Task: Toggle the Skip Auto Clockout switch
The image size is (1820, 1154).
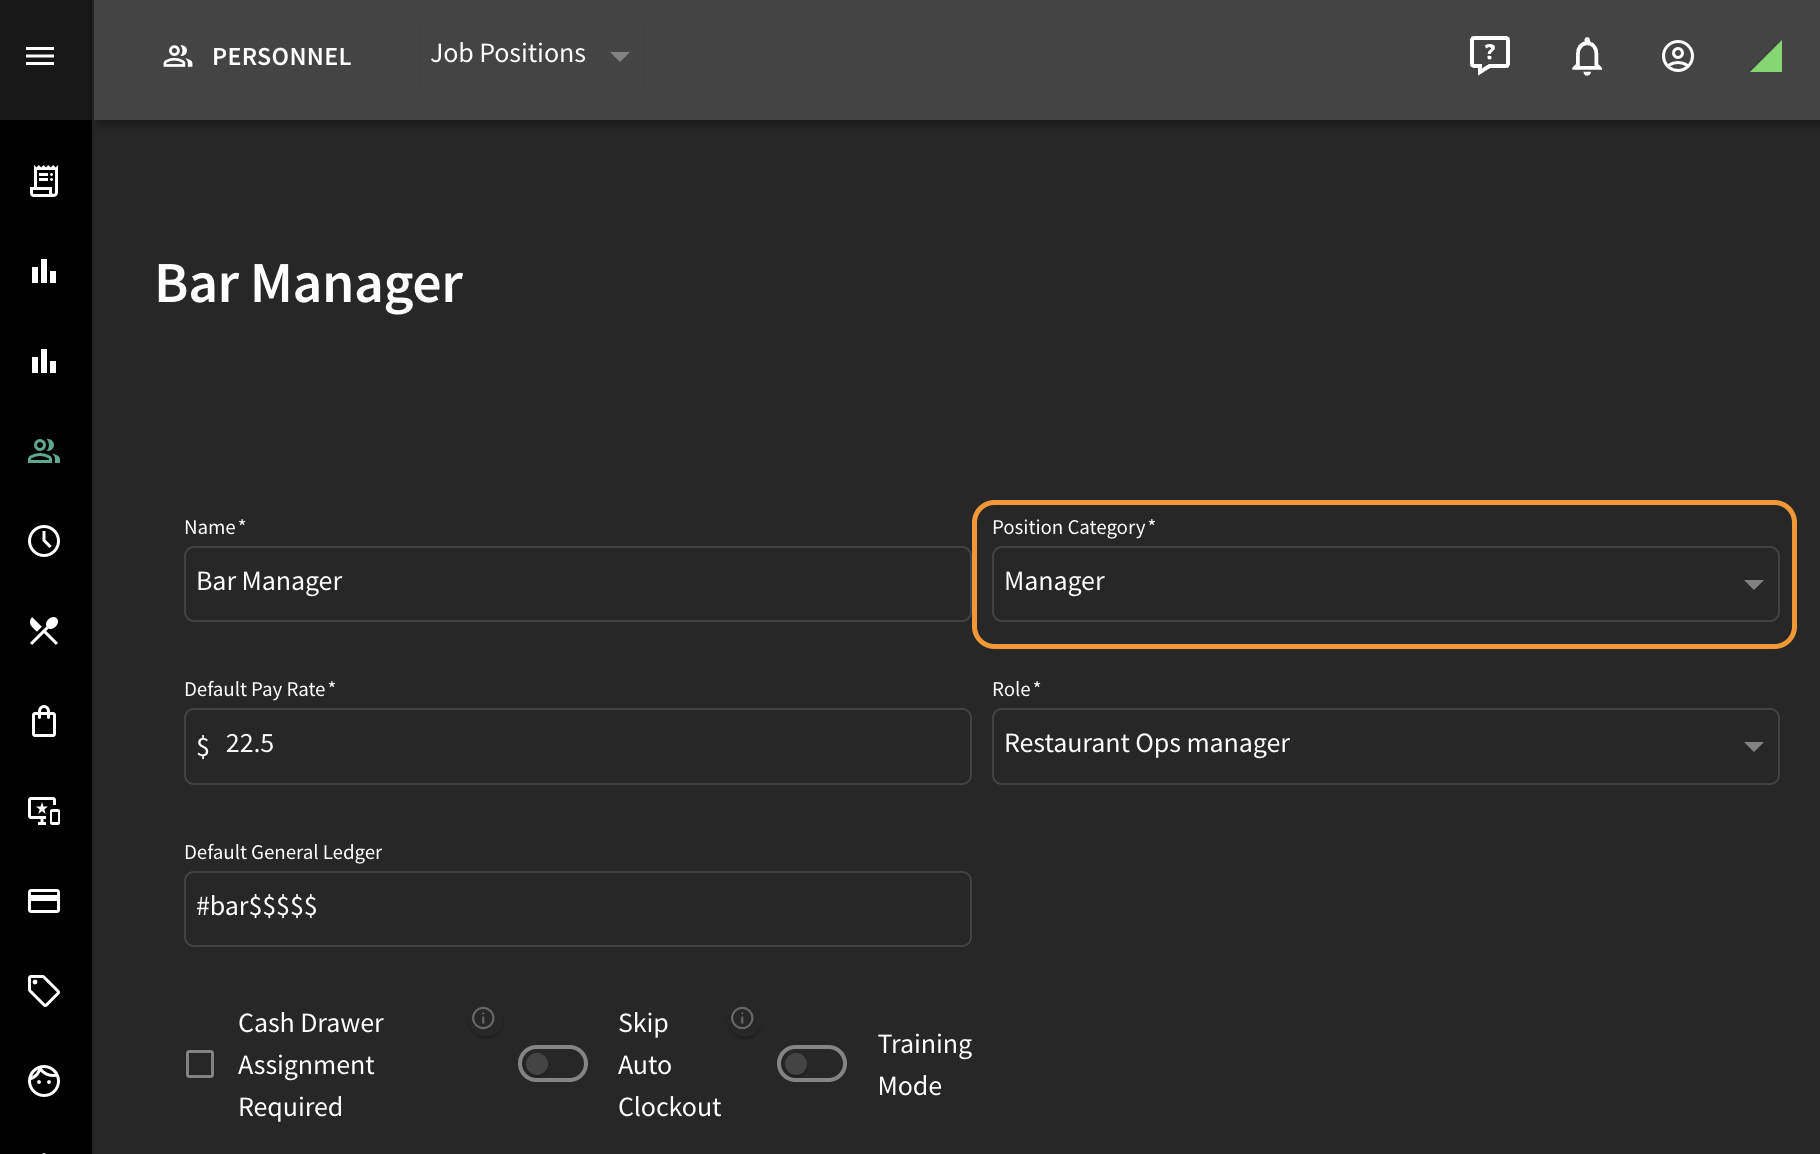Action: (552, 1064)
